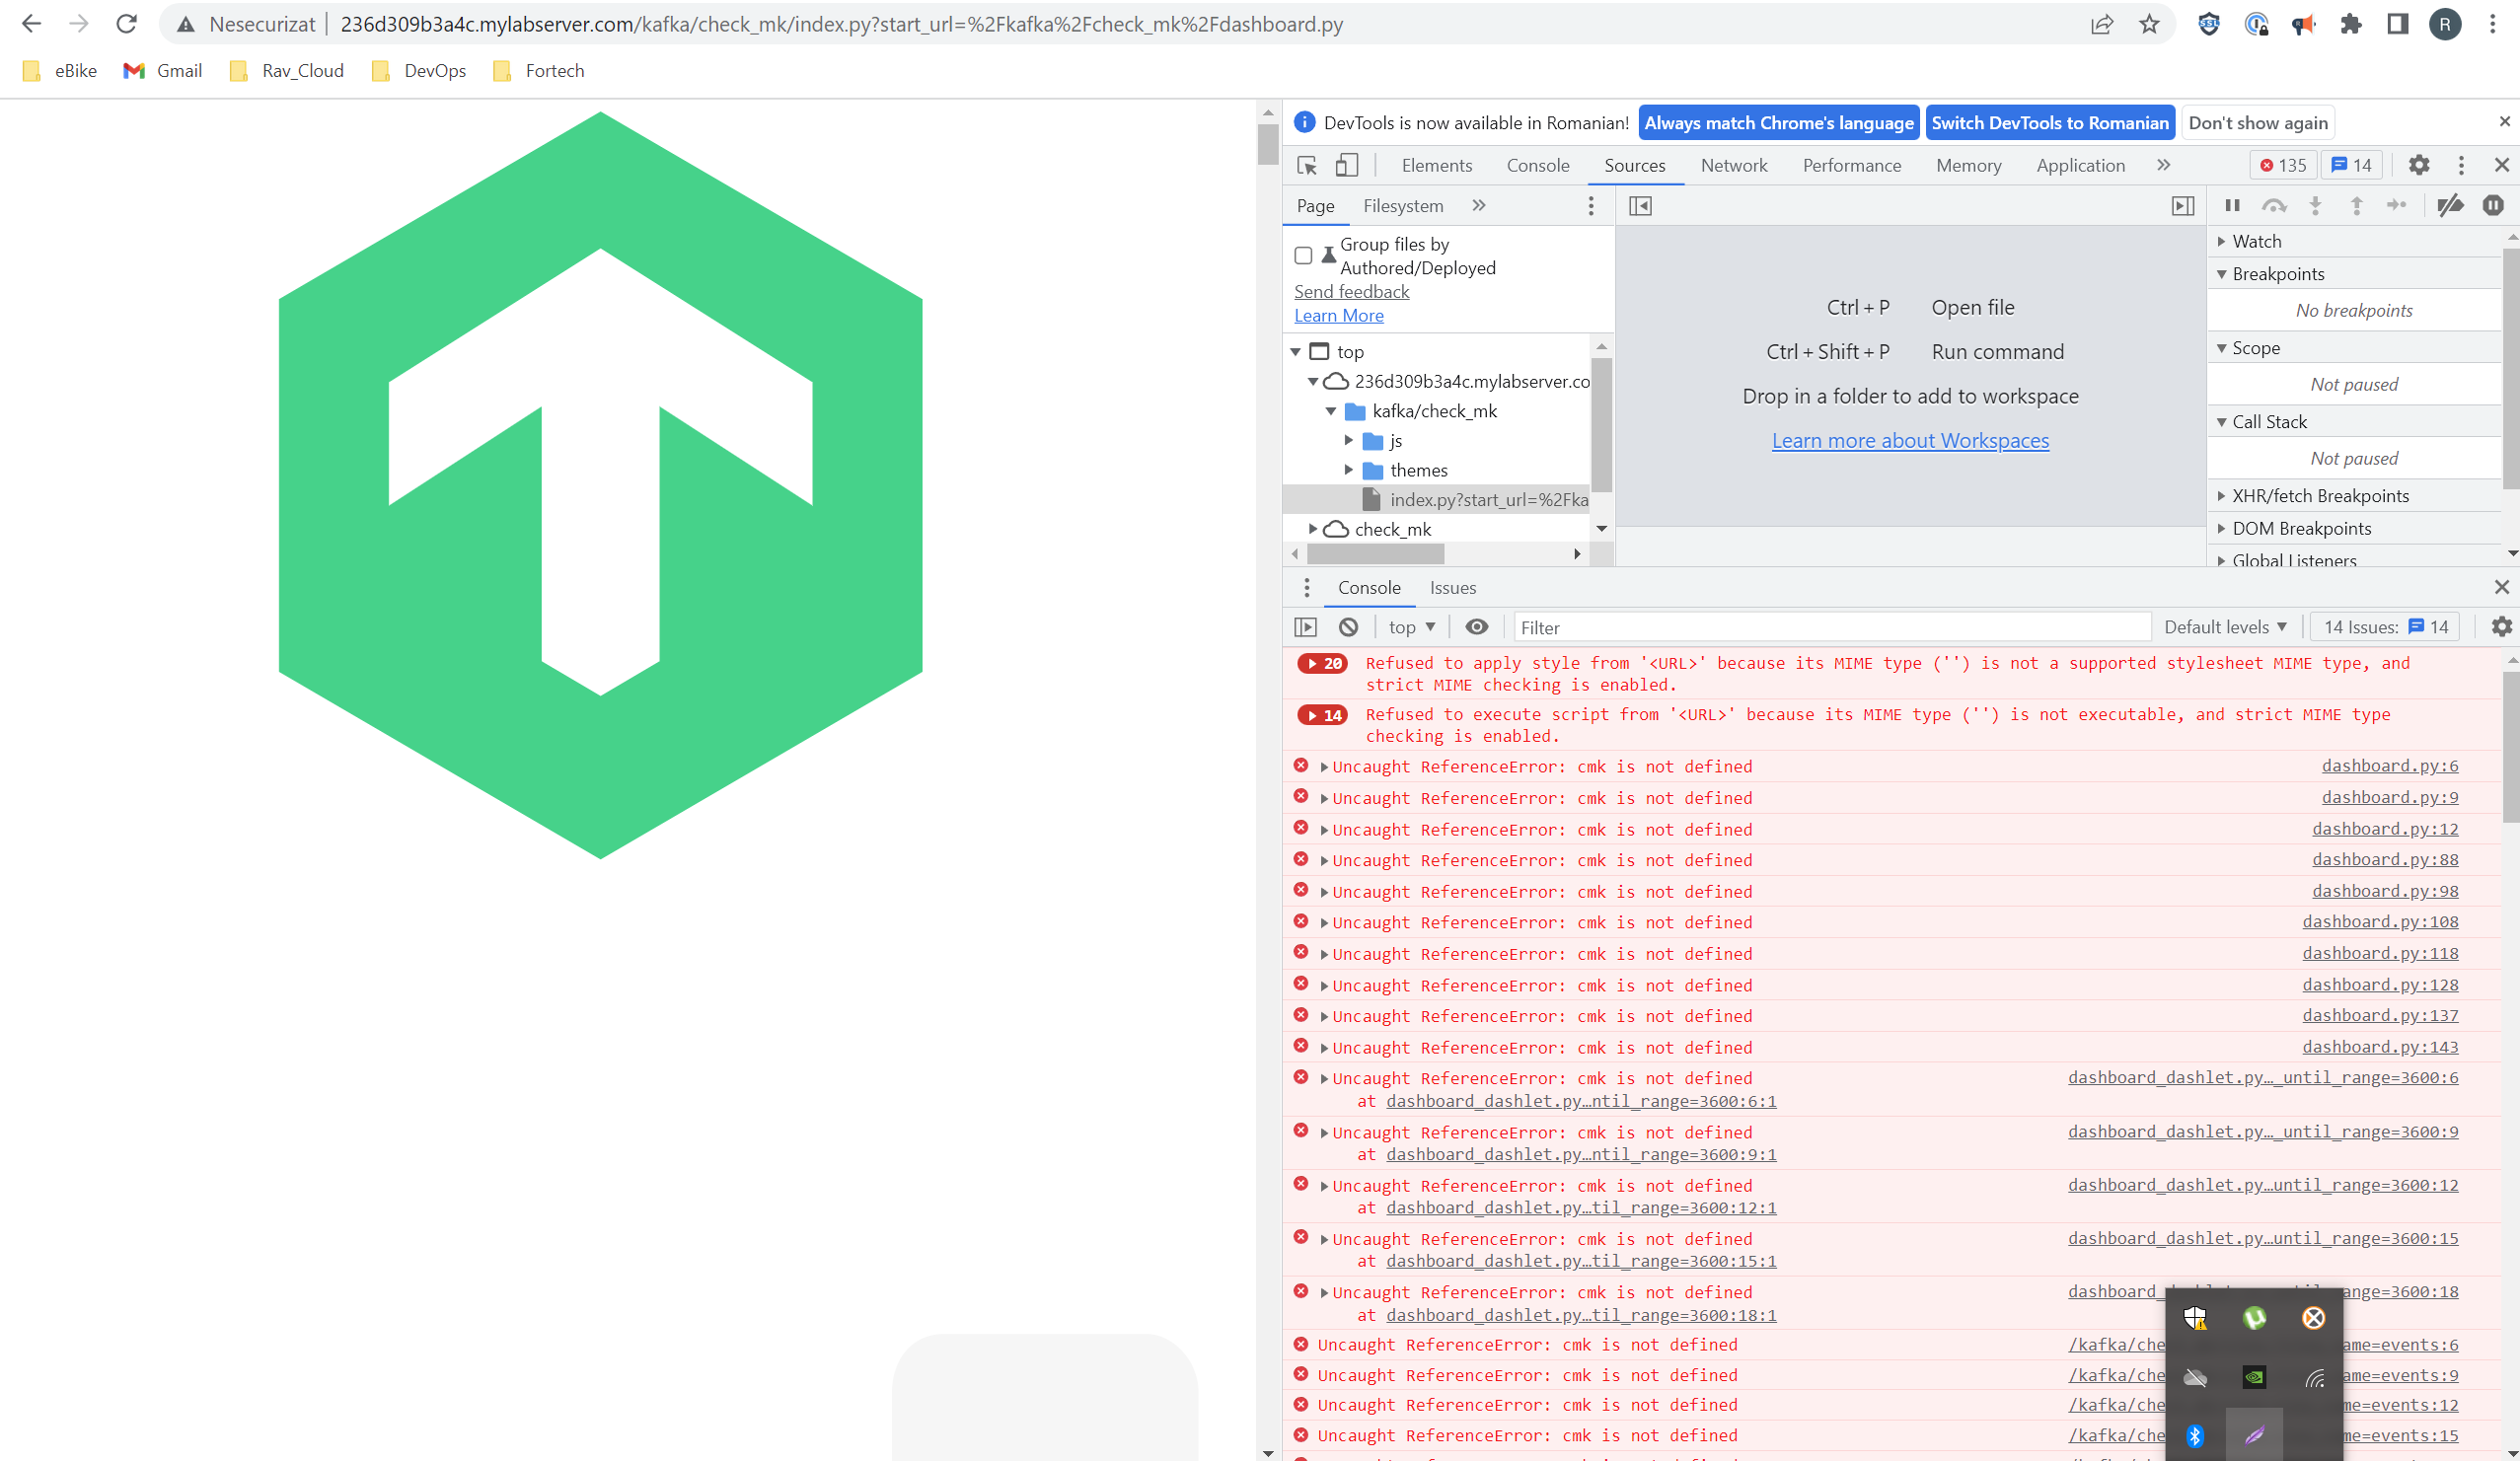Expand the Watch section
Screen dimensions: 2520x1461
[2256, 242]
